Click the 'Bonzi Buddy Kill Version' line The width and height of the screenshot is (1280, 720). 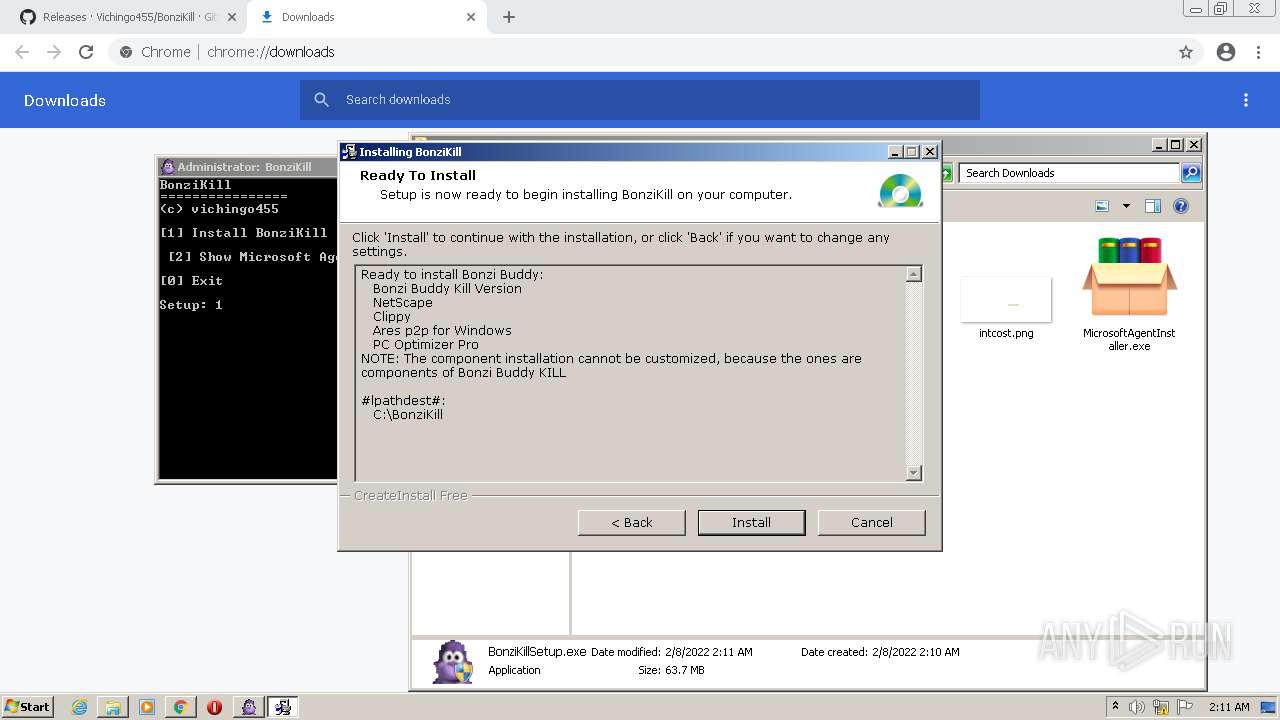tap(447, 288)
